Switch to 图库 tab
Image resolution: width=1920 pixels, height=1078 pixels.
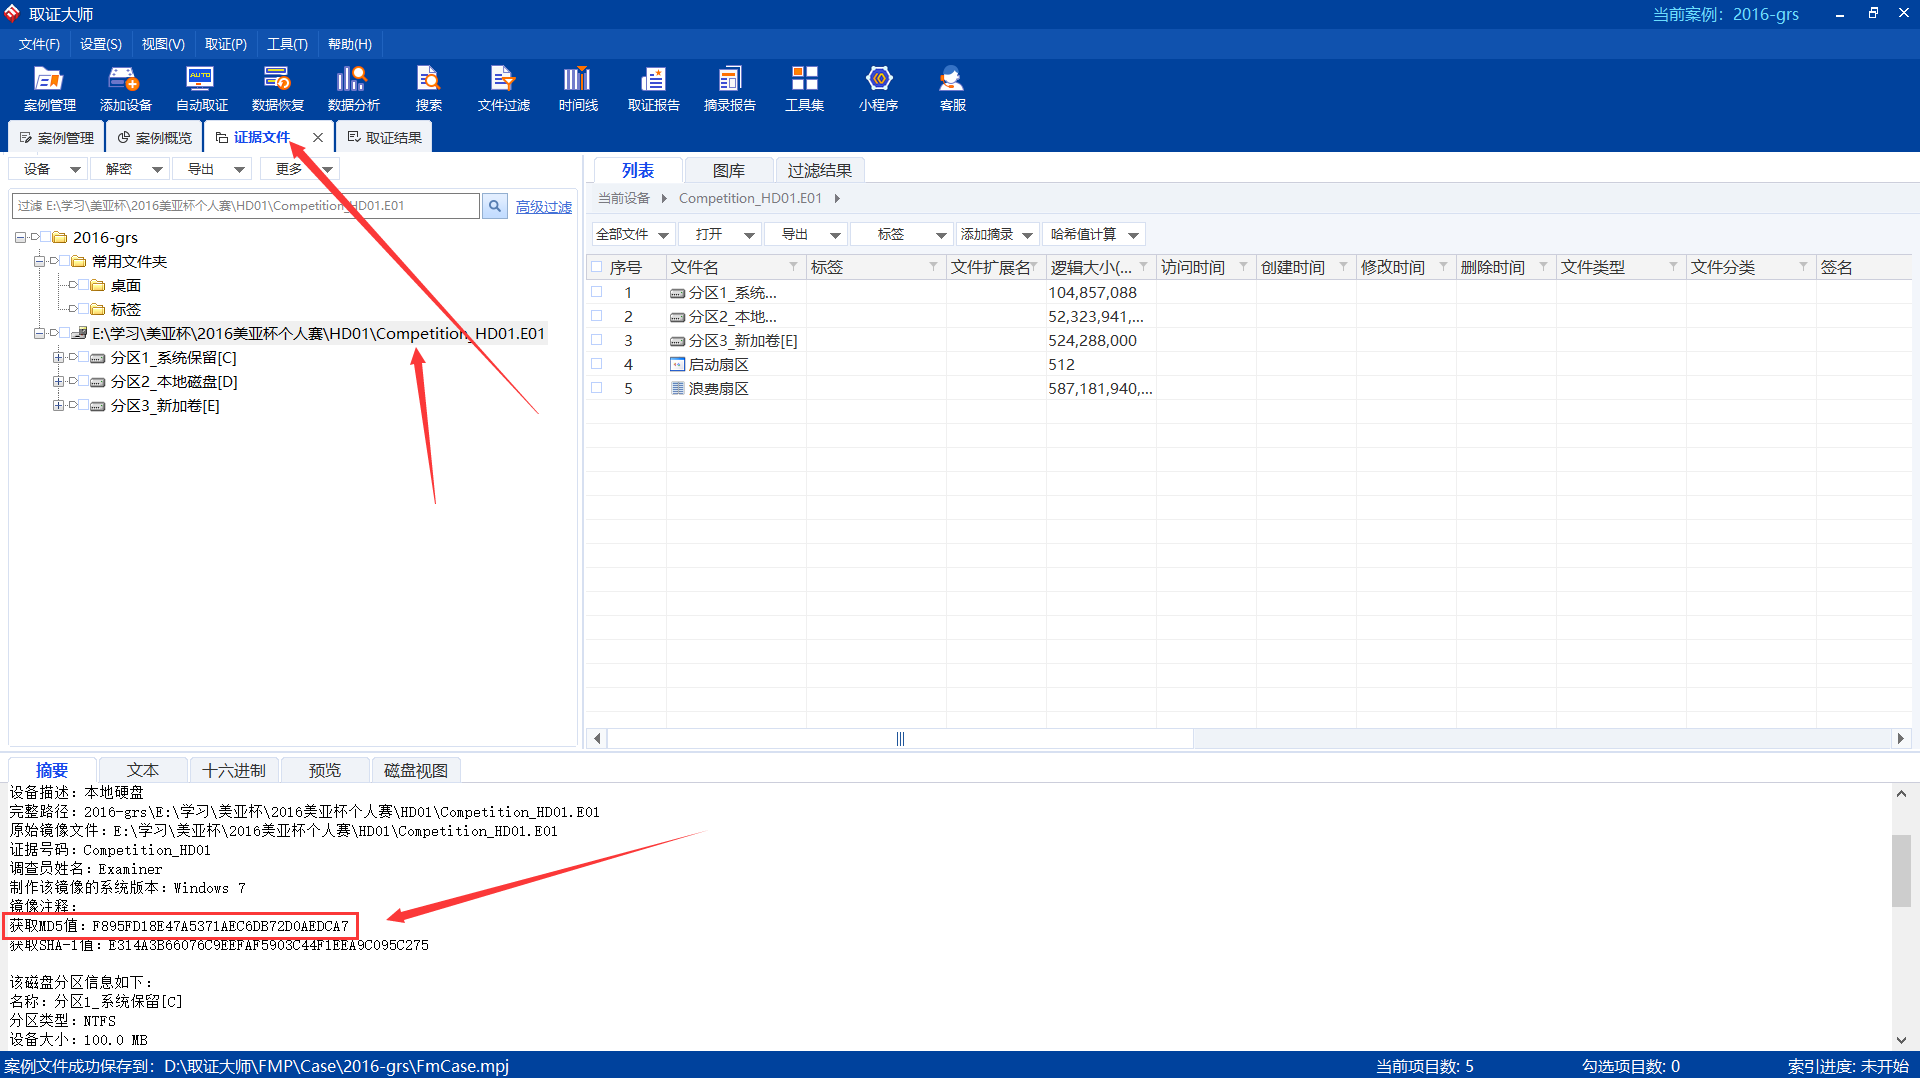728,170
